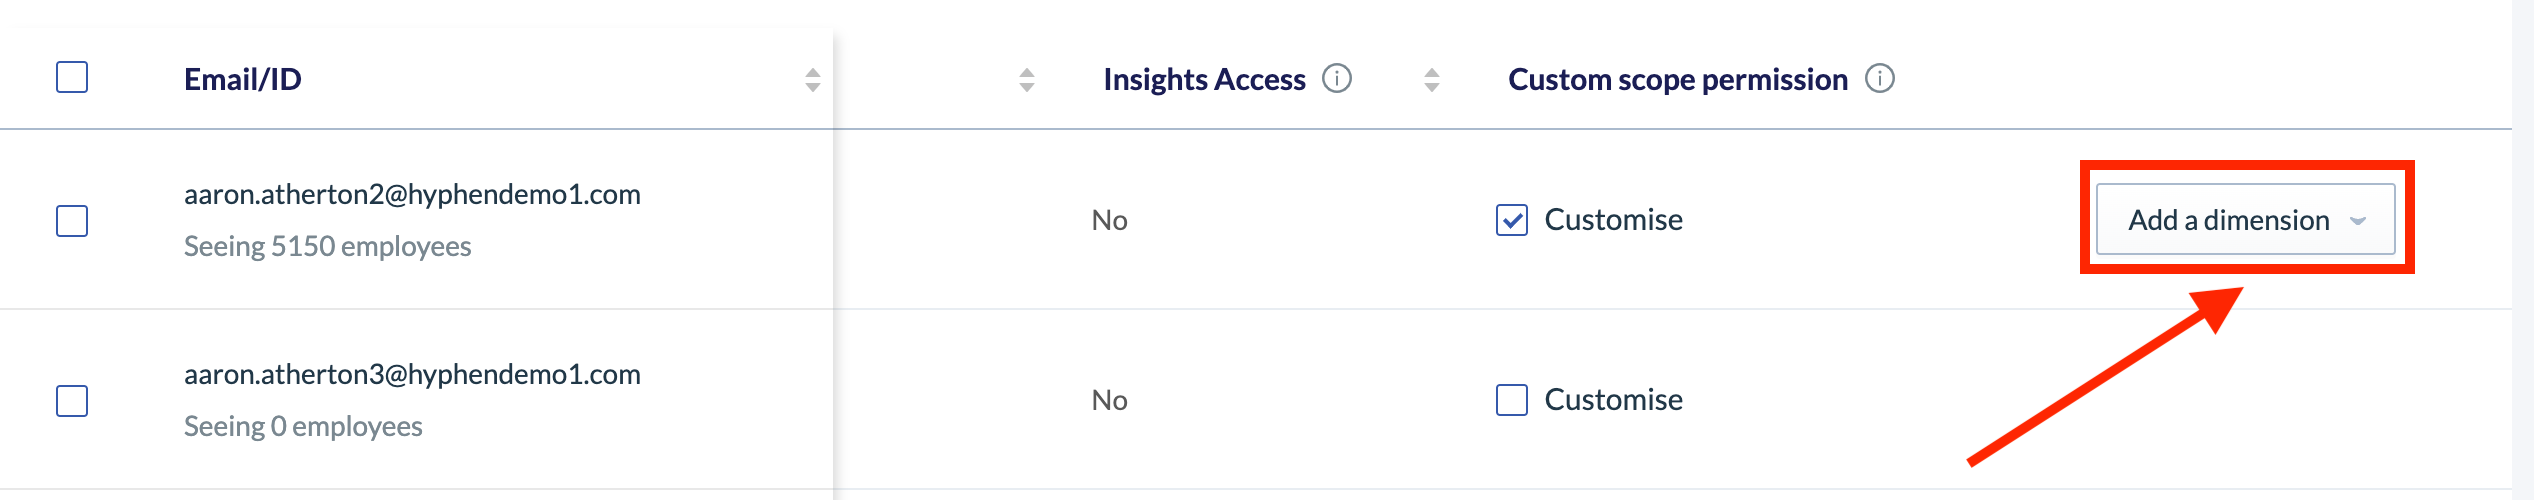Click the Add a dimension chevron arrow

tap(2358, 221)
